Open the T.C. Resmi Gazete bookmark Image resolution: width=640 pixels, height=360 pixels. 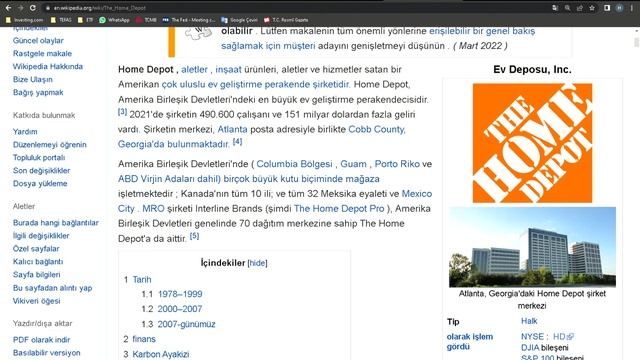(286, 20)
